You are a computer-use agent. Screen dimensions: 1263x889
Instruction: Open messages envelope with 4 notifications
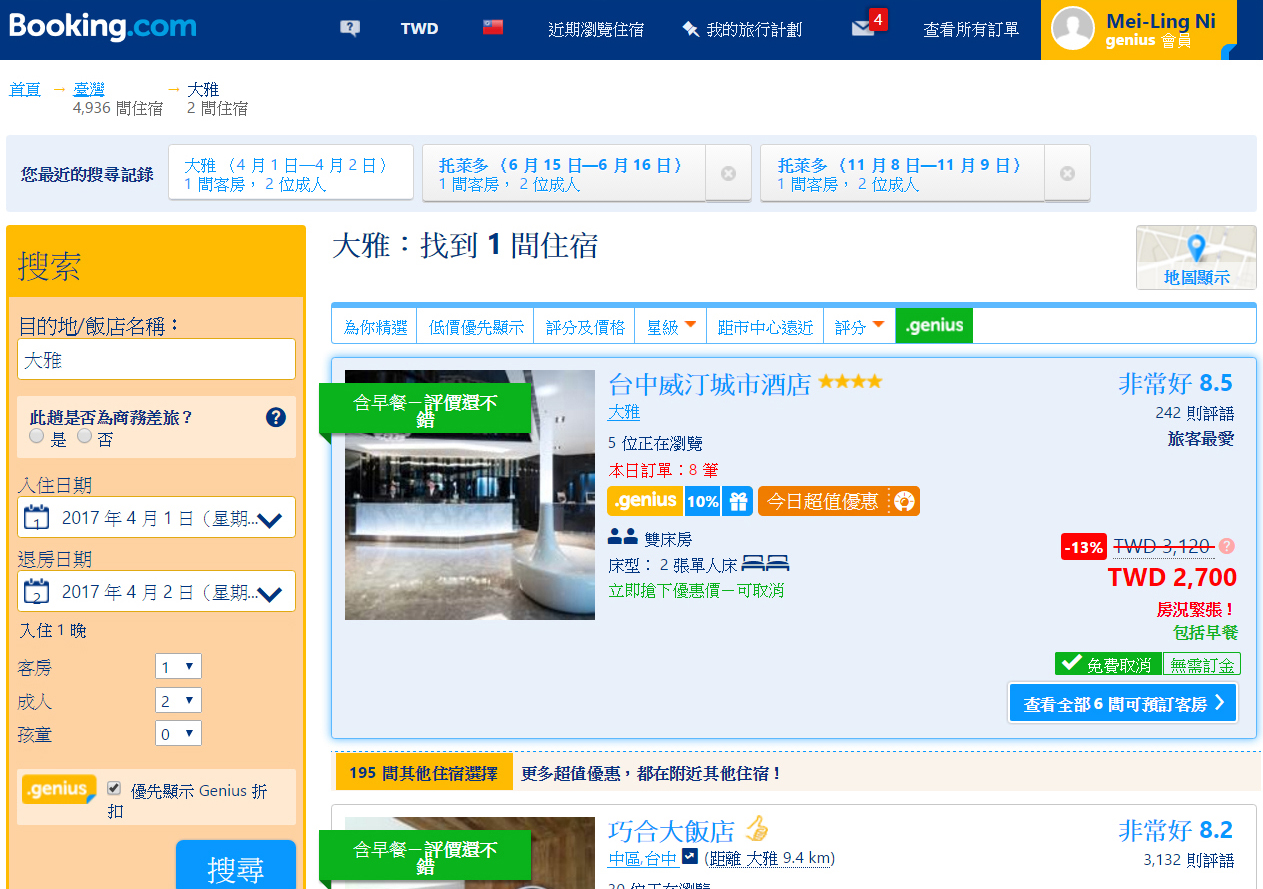tap(868, 25)
